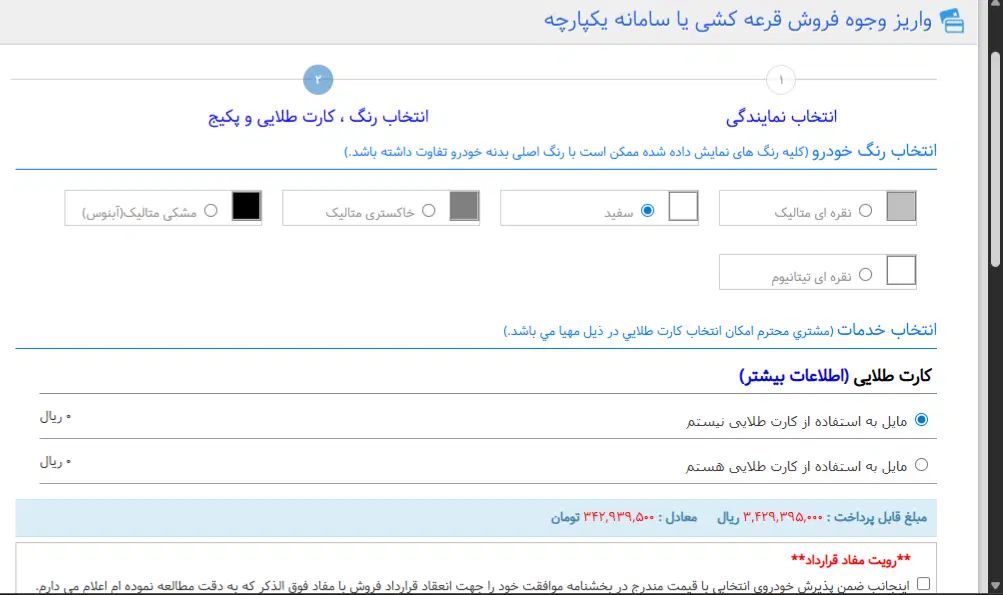Open the اطلاعات بیشتر link for golden card
This screenshot has height=595, width=1003.
point(794,376)
